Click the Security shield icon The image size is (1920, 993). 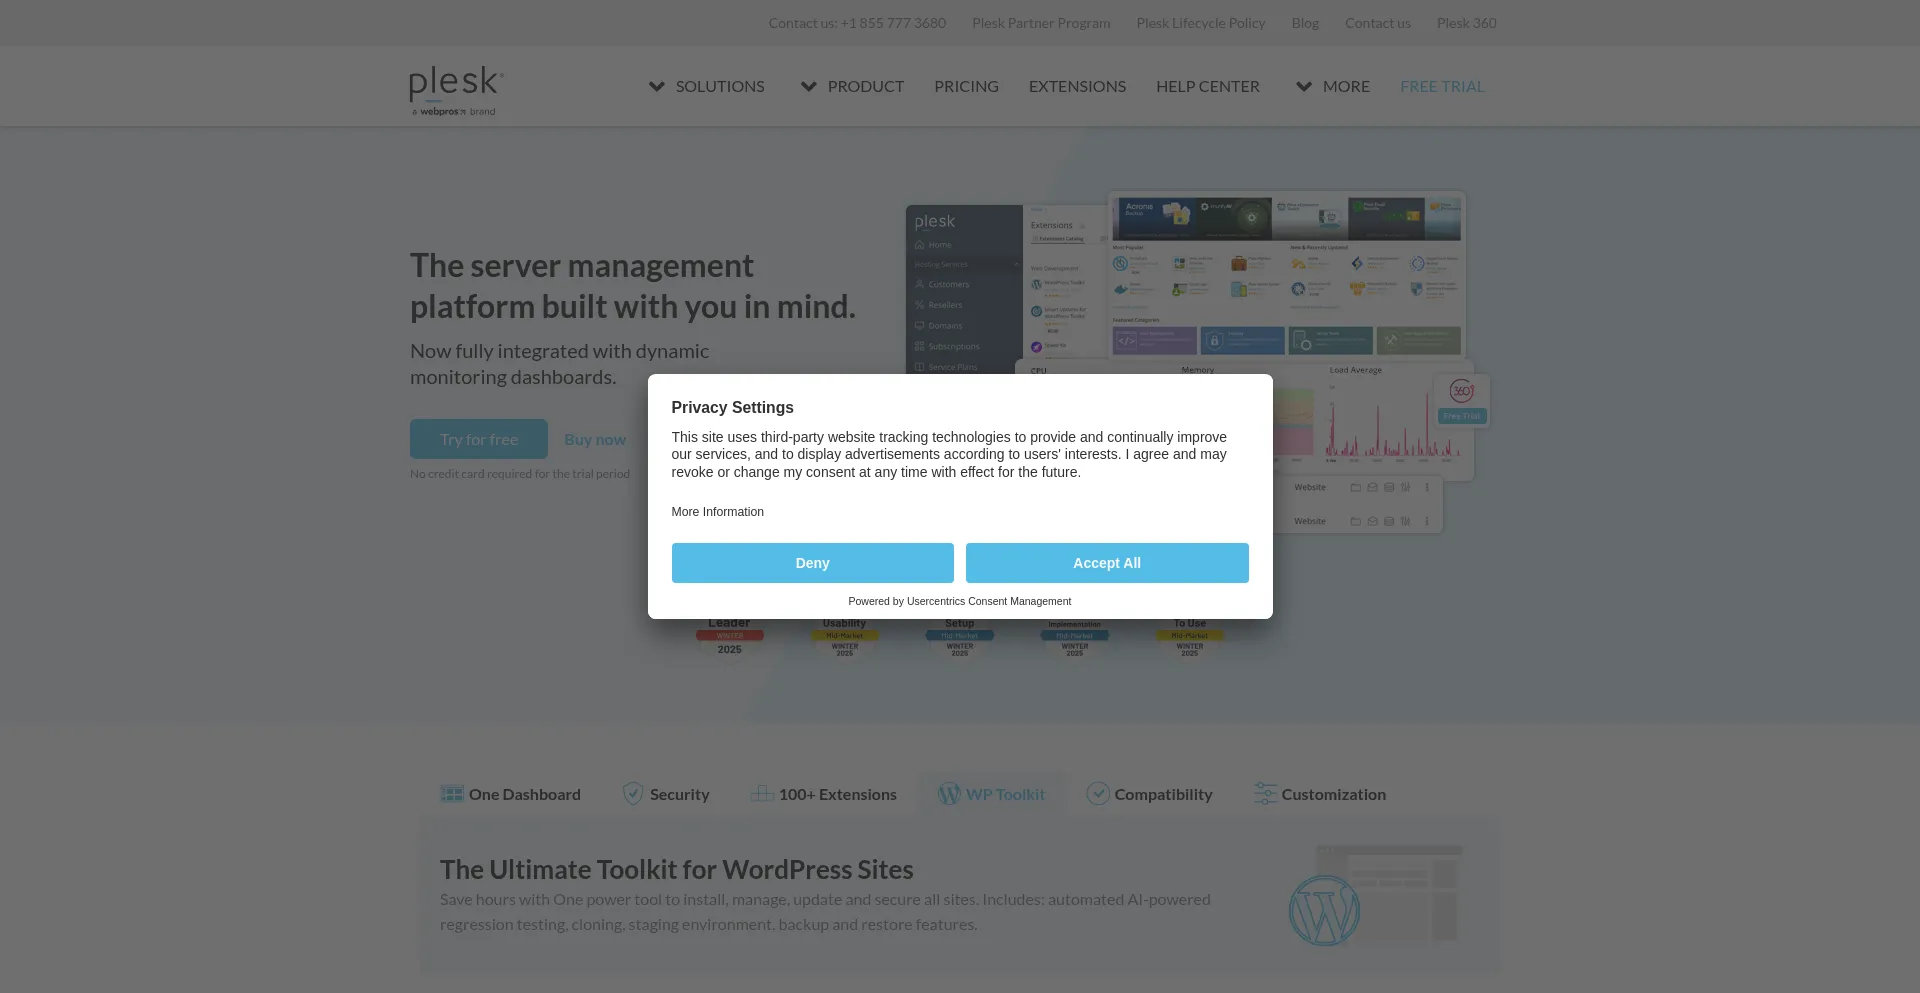pos(633,794)
